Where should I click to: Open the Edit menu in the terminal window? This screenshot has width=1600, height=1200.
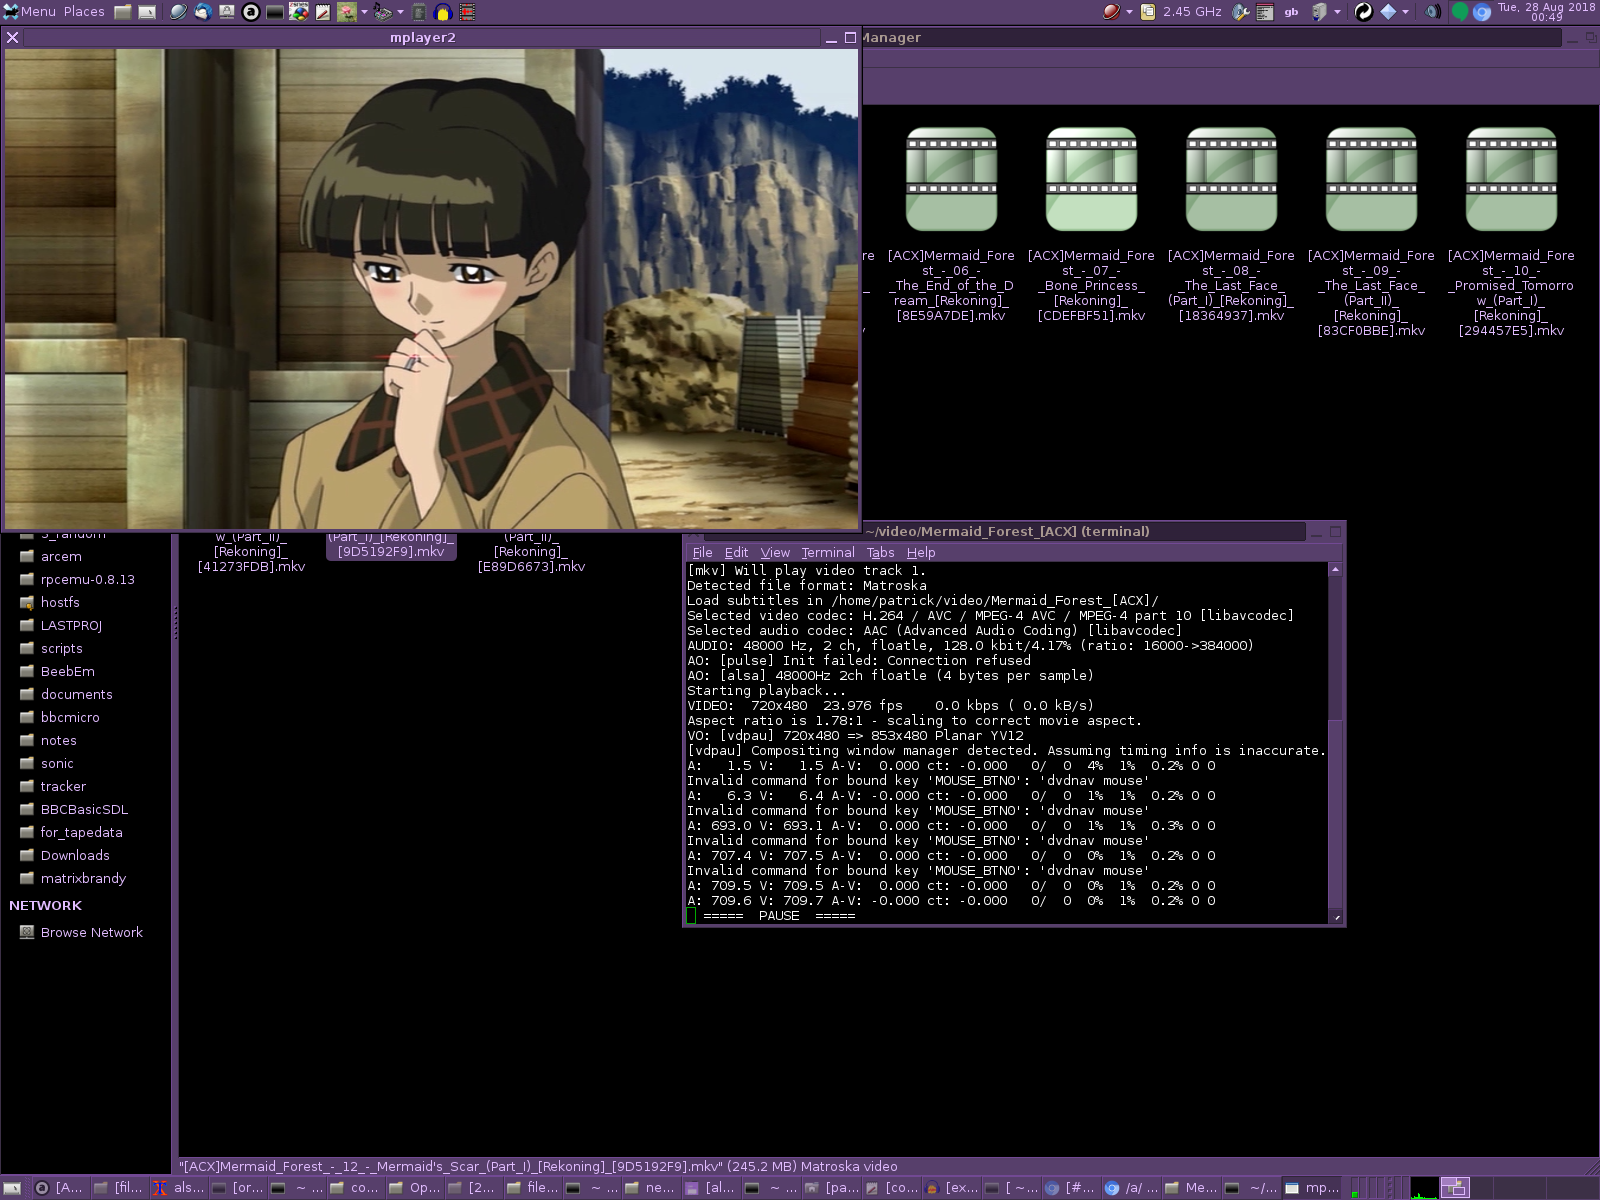click(736, 552)
